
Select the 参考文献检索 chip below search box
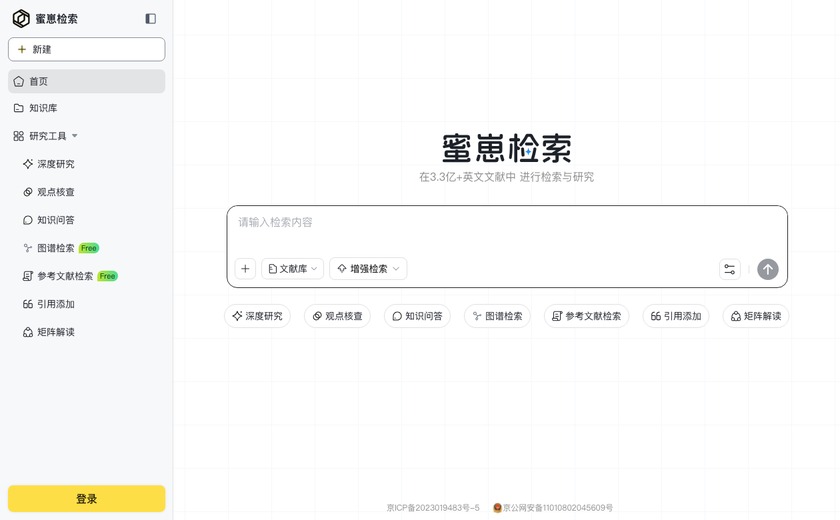coord(587,316)
